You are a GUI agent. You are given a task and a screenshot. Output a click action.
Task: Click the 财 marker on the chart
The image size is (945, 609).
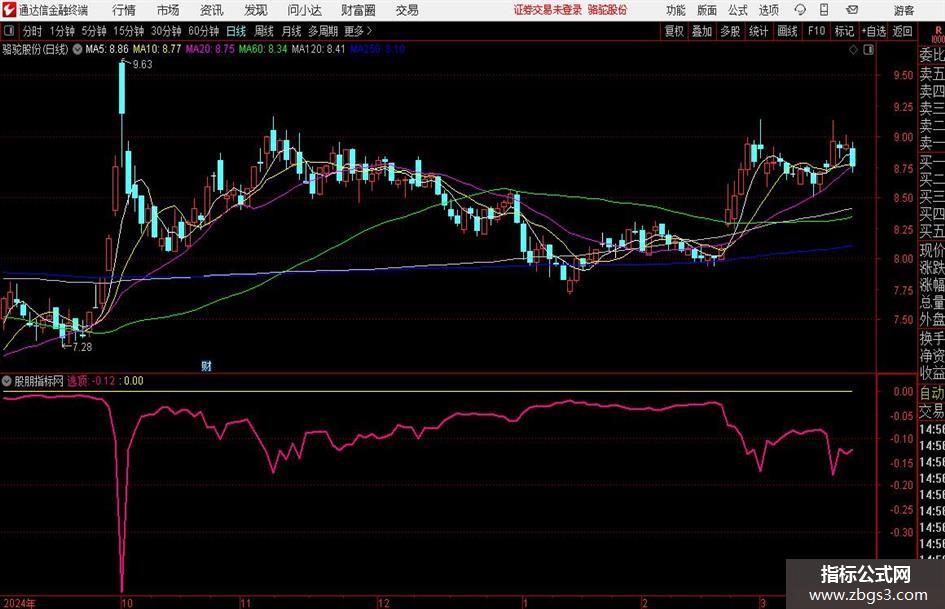206,365
